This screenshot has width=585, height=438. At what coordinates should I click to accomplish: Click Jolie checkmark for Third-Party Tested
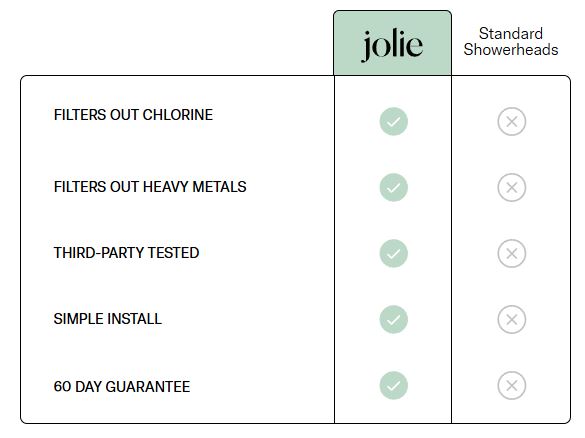393,253
